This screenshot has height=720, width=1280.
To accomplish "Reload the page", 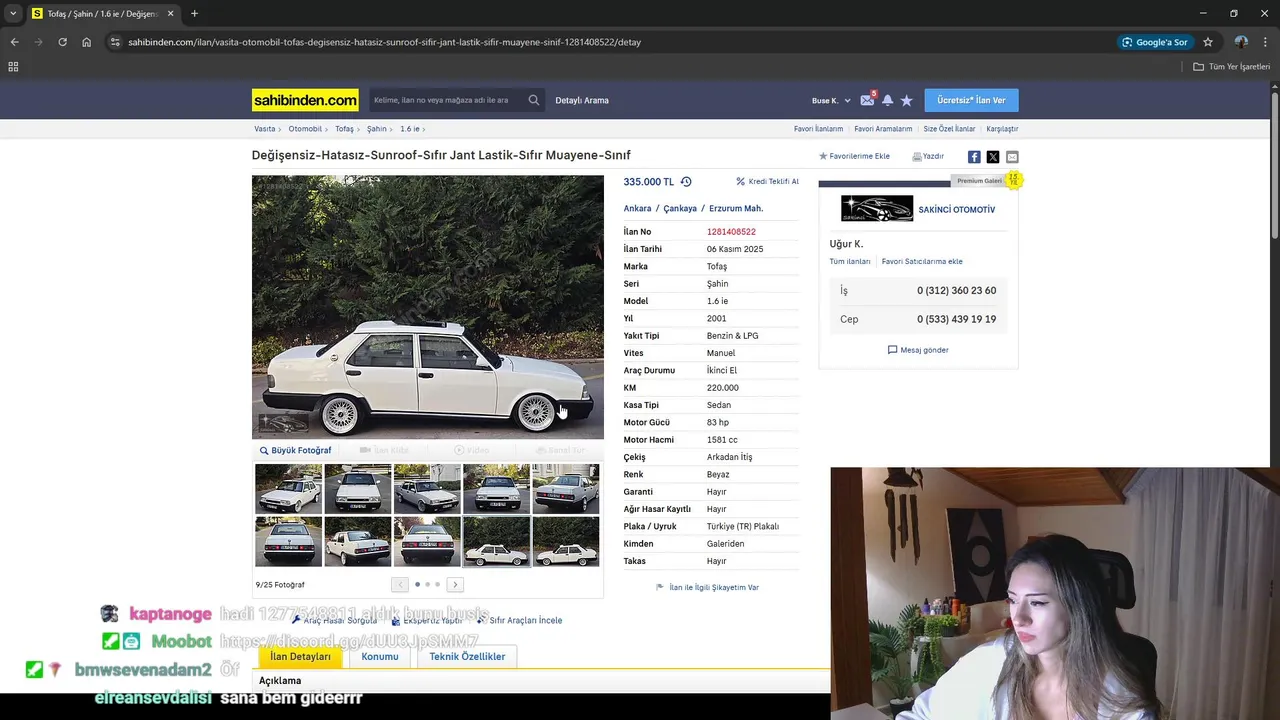I will point(62,42).
